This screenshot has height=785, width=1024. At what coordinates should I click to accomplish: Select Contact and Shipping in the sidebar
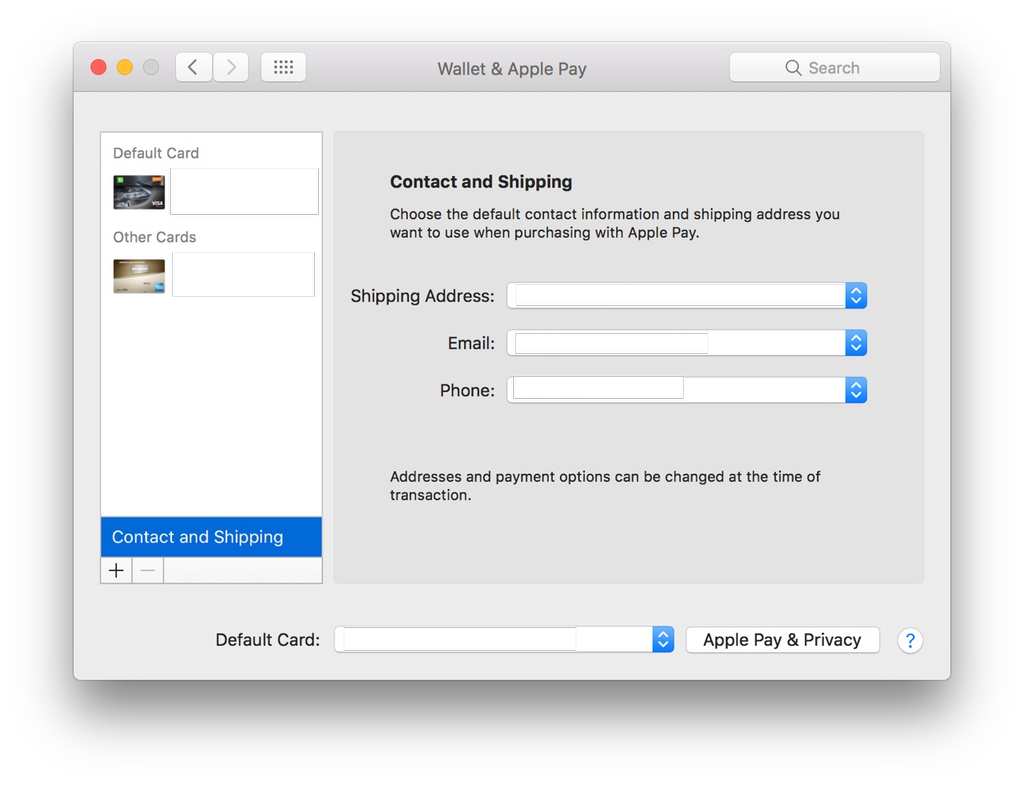[196, 537]
